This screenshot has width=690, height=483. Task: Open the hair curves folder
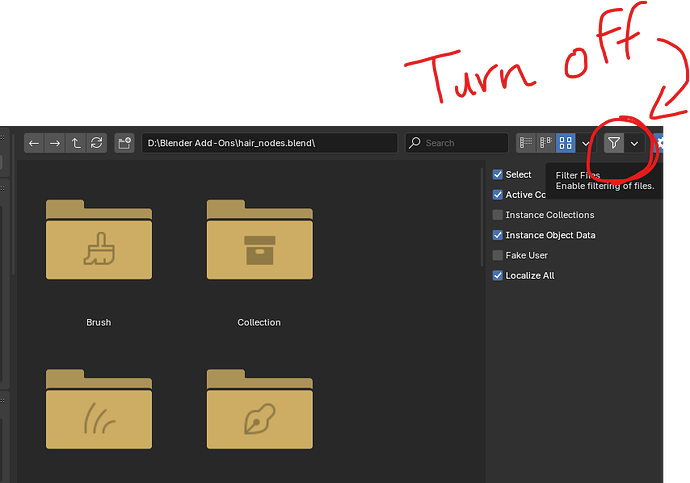(x=99, y=409)
